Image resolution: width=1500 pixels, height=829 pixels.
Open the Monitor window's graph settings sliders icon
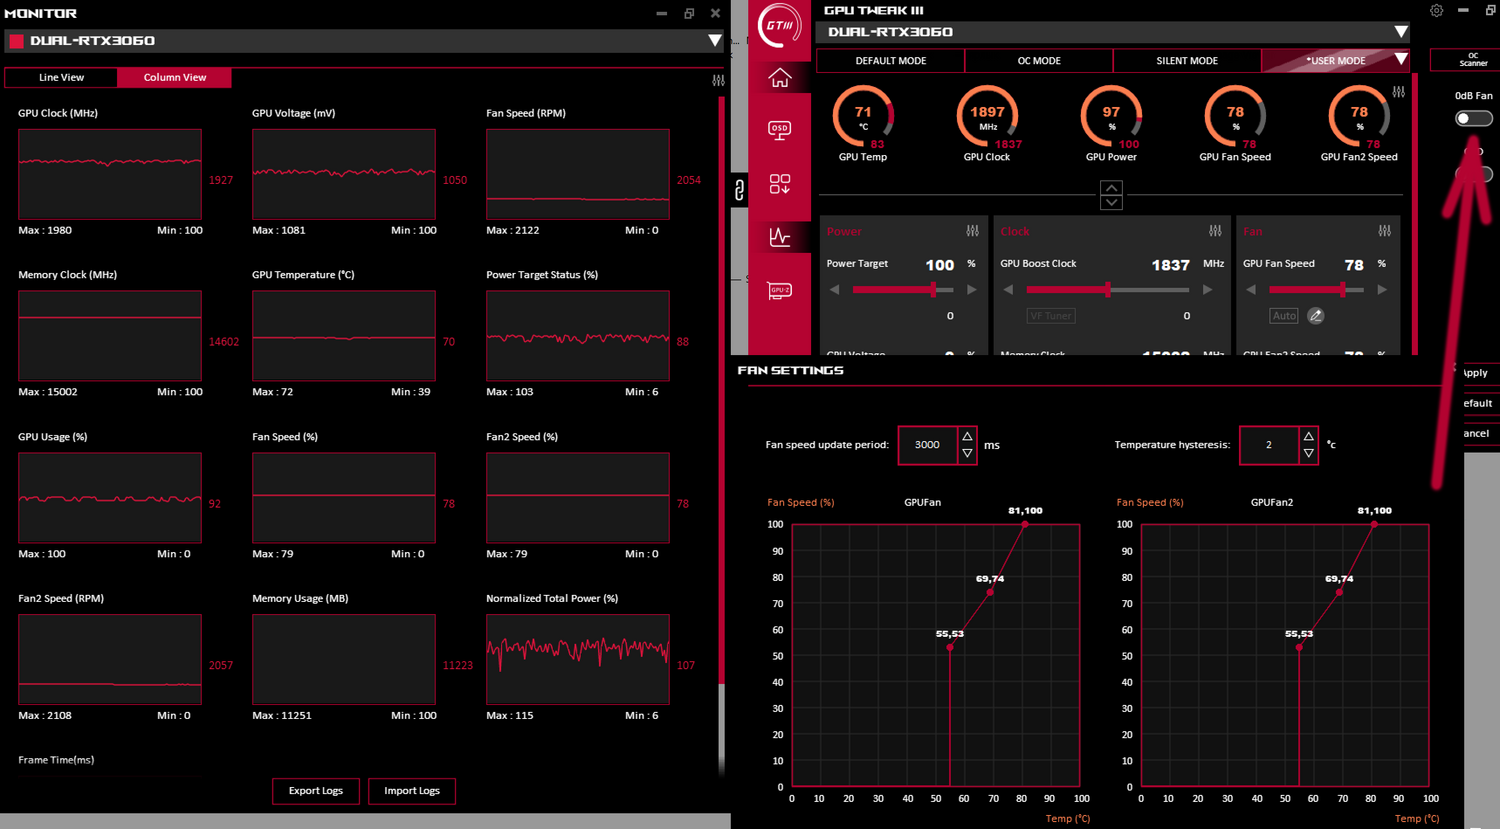pyautogui.click(x=718, y=79)
